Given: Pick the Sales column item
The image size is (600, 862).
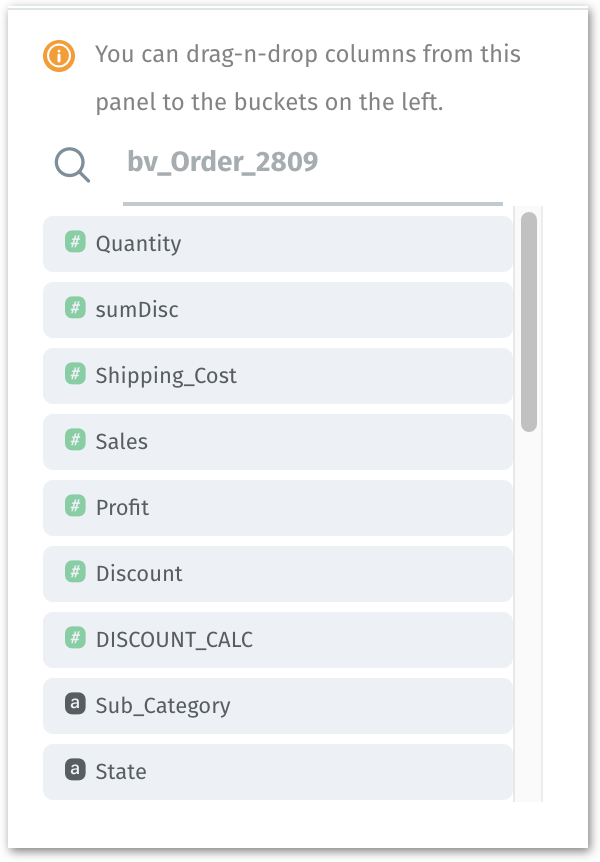Looking at the screenshot, I should click(x=278, y=441).
